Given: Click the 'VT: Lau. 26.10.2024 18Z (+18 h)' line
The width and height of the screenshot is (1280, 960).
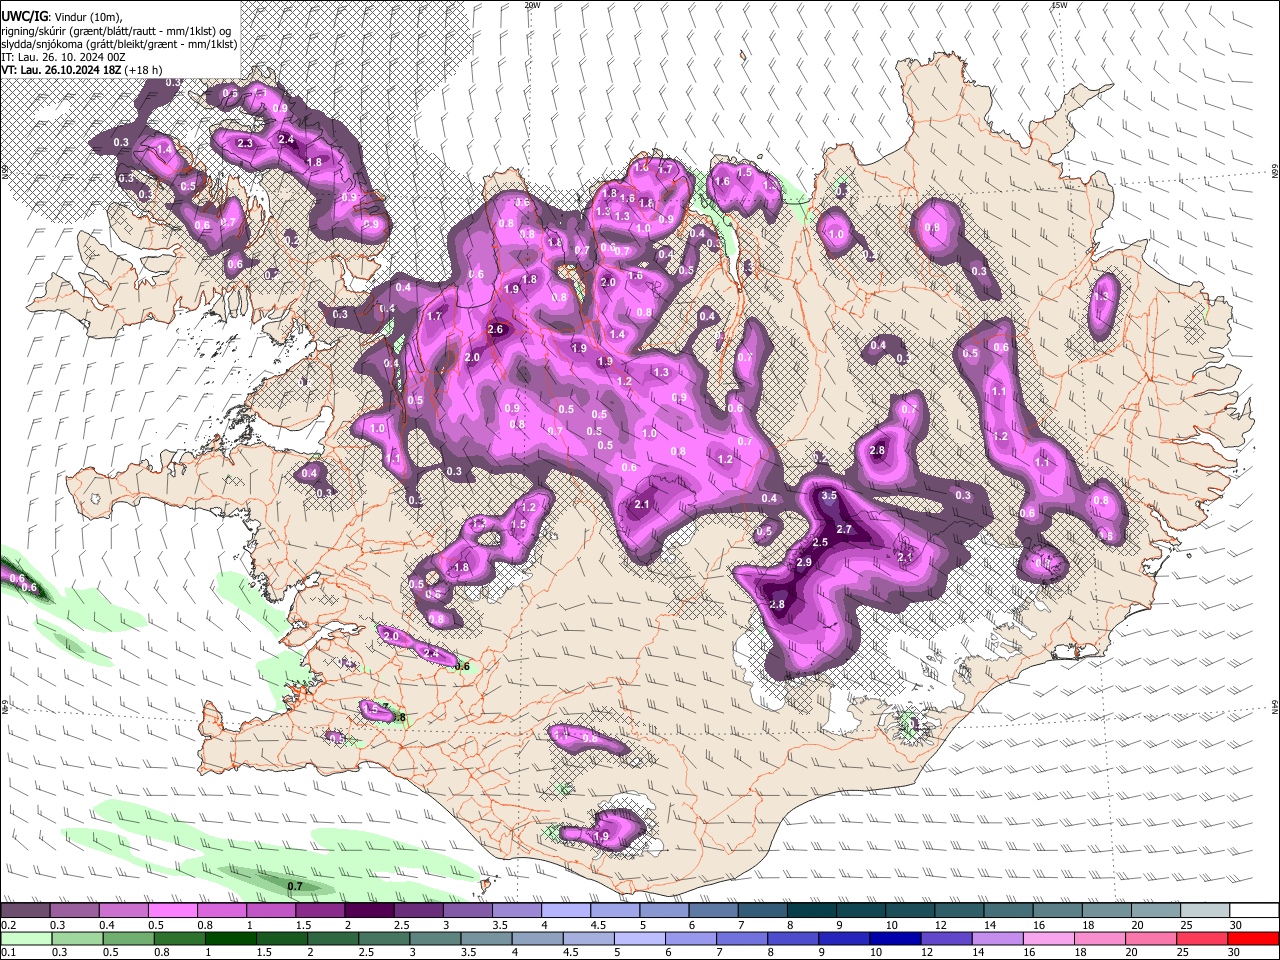Looking at the screenshot, I should 82,70.
